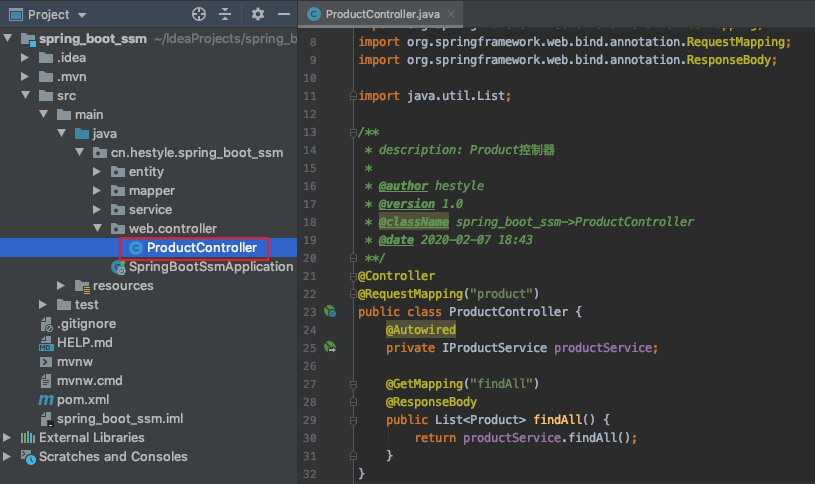Click IProductService type on line 25
815x484 pixels.
click(494, 348)
